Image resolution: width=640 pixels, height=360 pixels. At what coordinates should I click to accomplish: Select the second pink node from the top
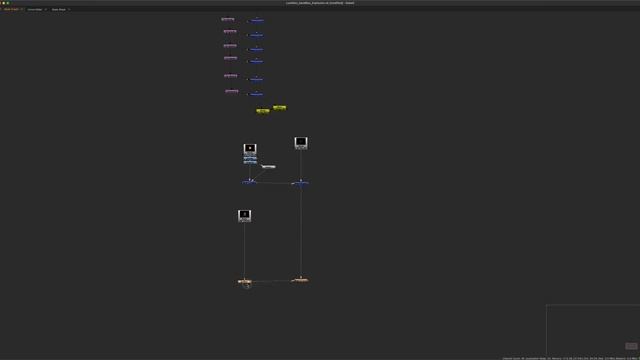(x=230, y=31)
